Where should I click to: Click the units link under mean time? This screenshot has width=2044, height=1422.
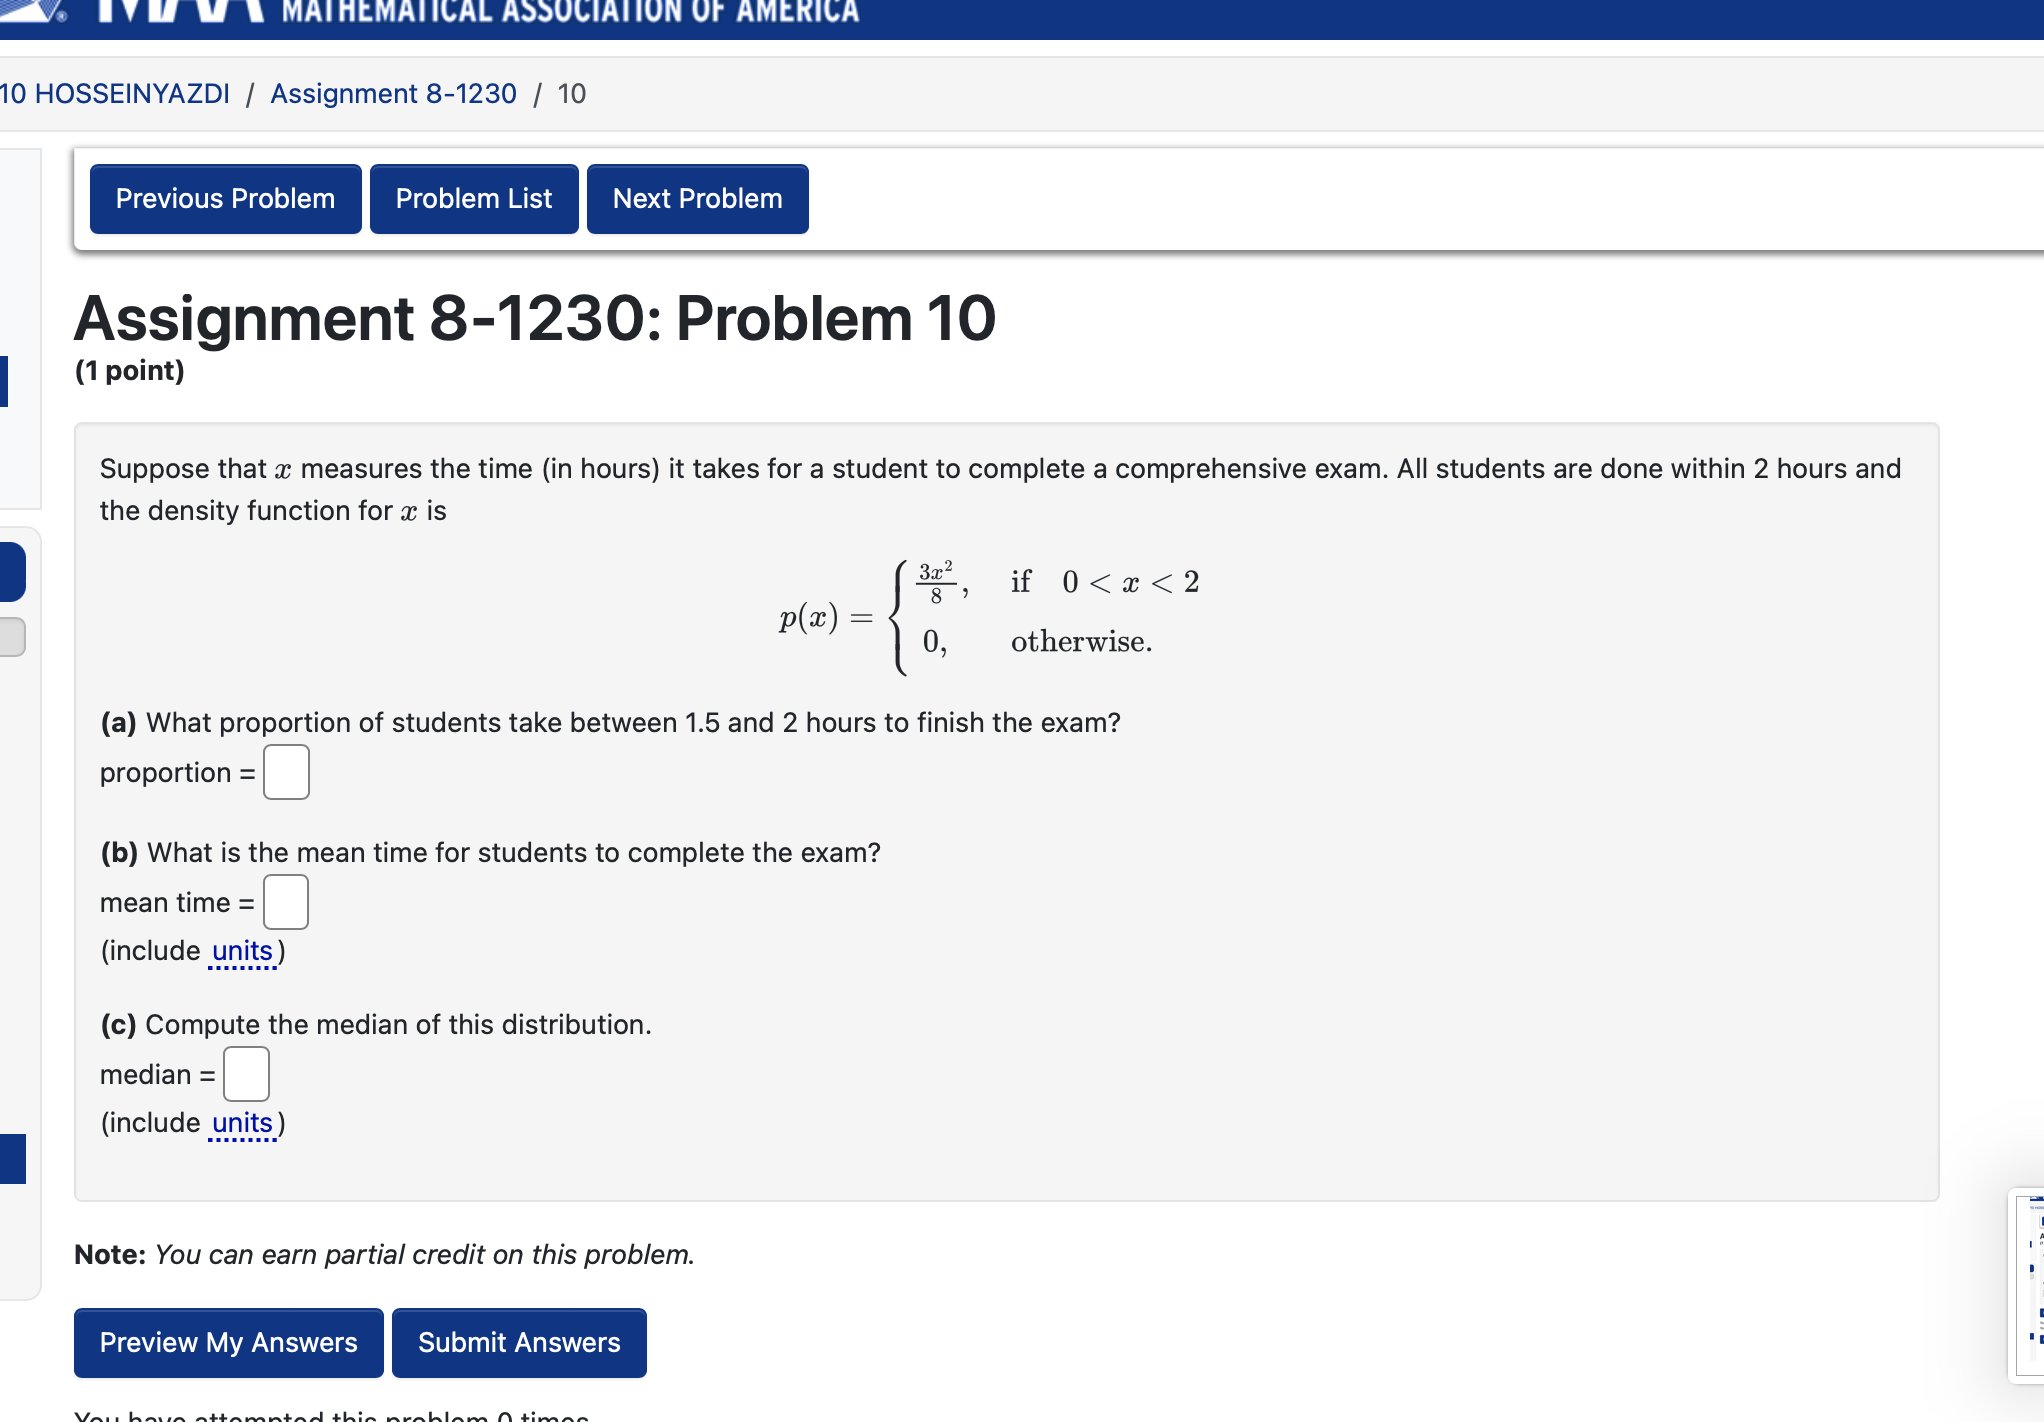click(x=242, y=950)
